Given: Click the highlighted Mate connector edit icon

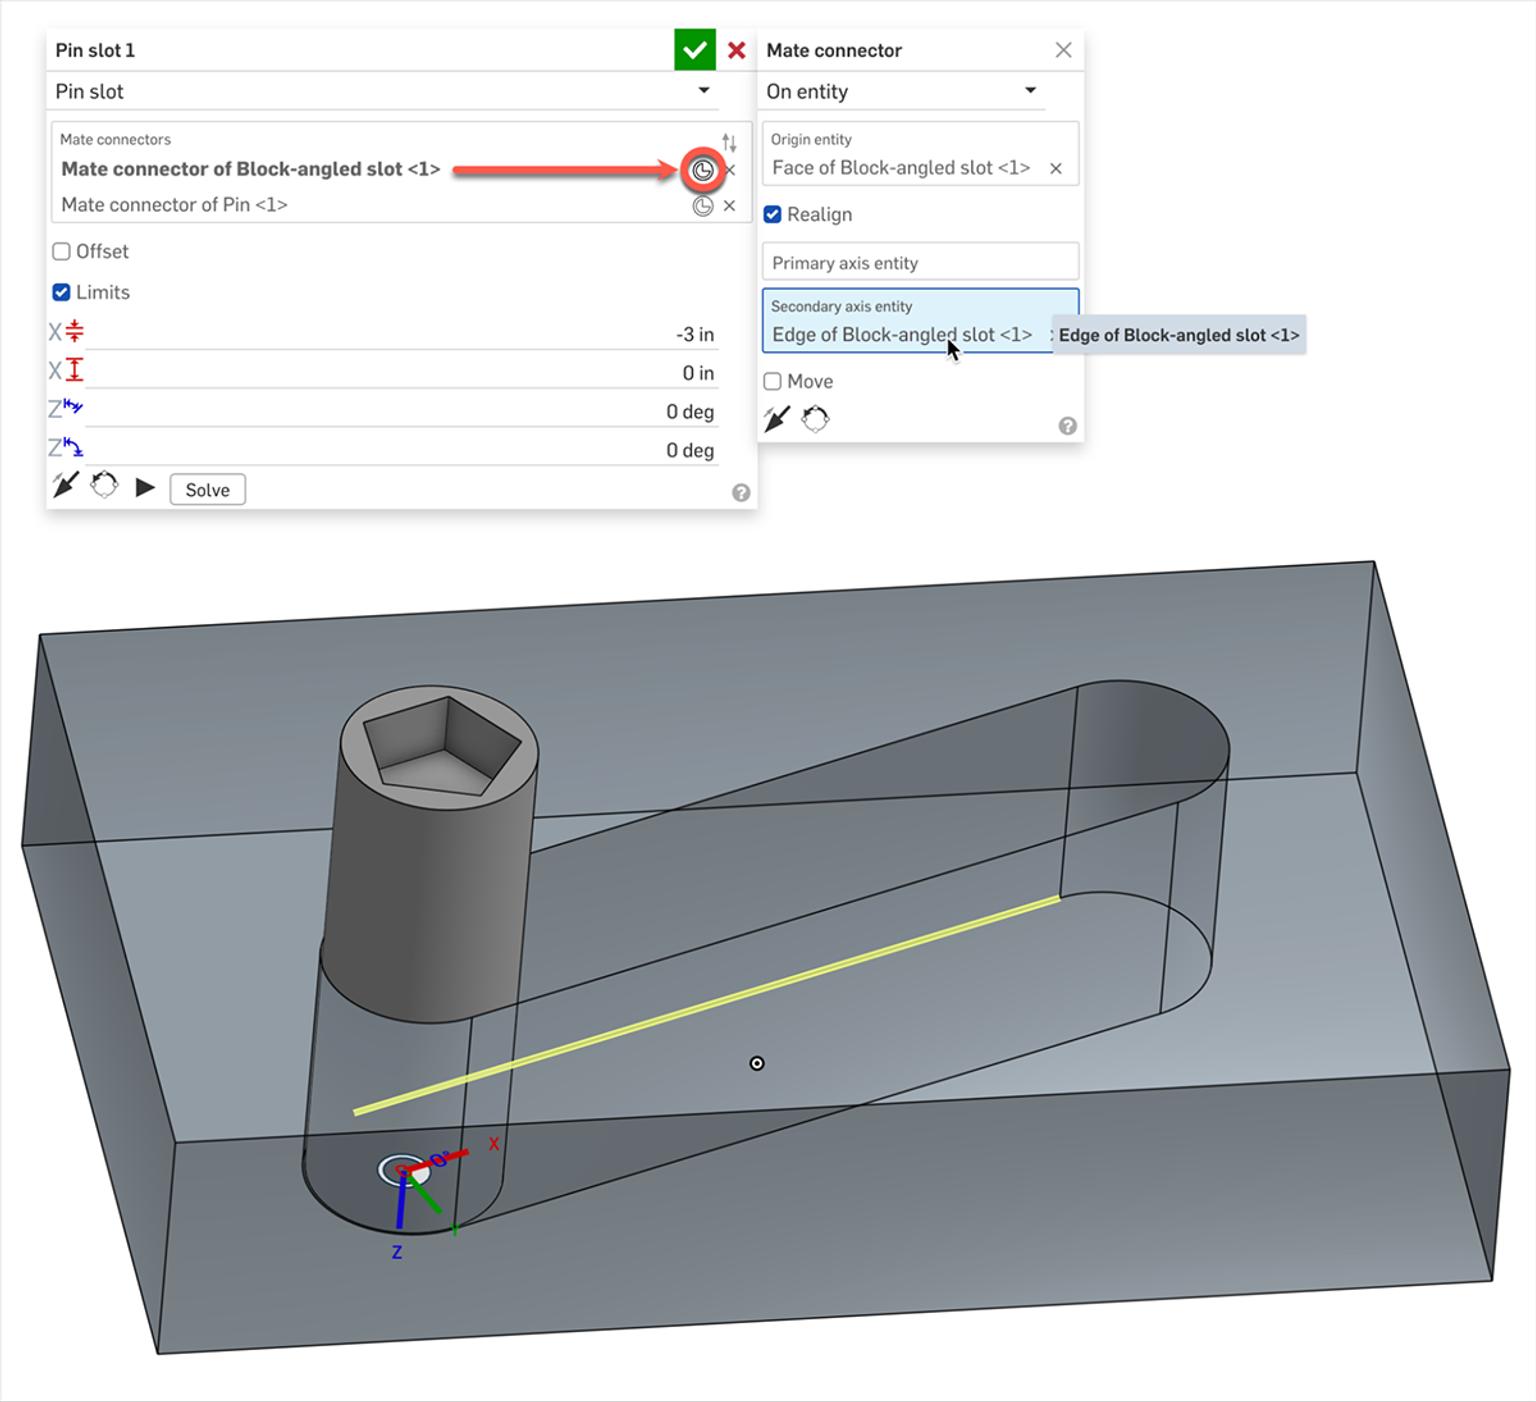Looking at the screenshot, I should click(x=703, y=169).
